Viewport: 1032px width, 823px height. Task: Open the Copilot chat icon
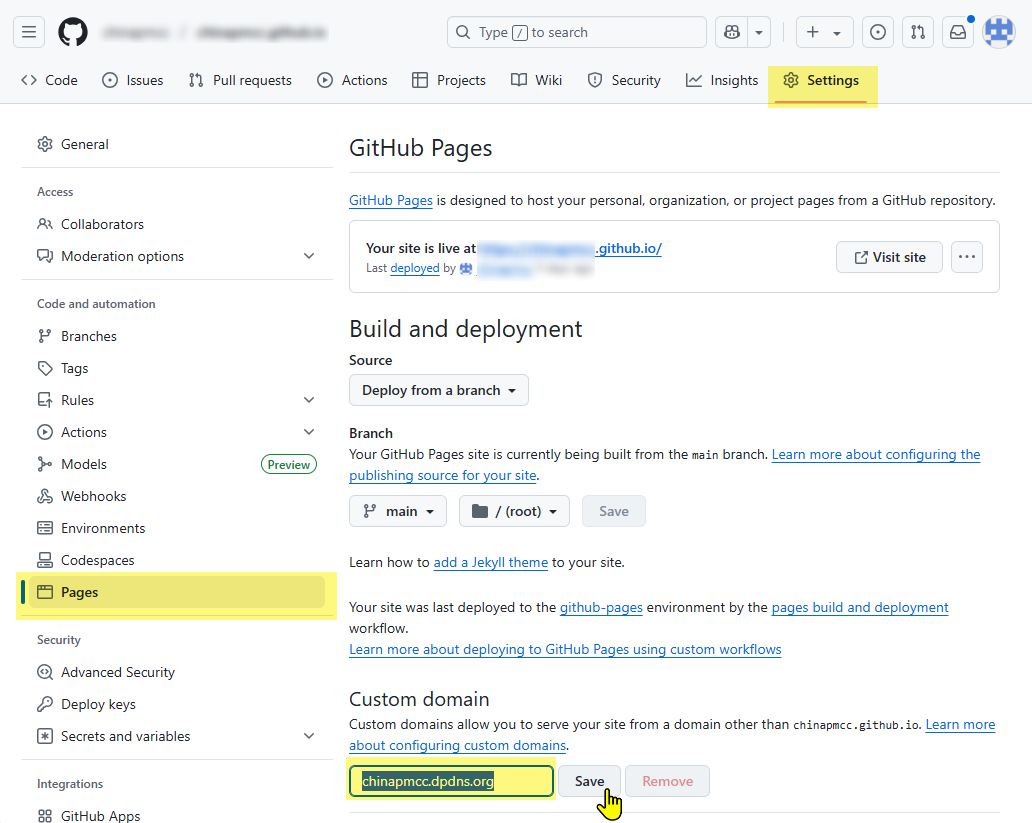pos(732,32)
